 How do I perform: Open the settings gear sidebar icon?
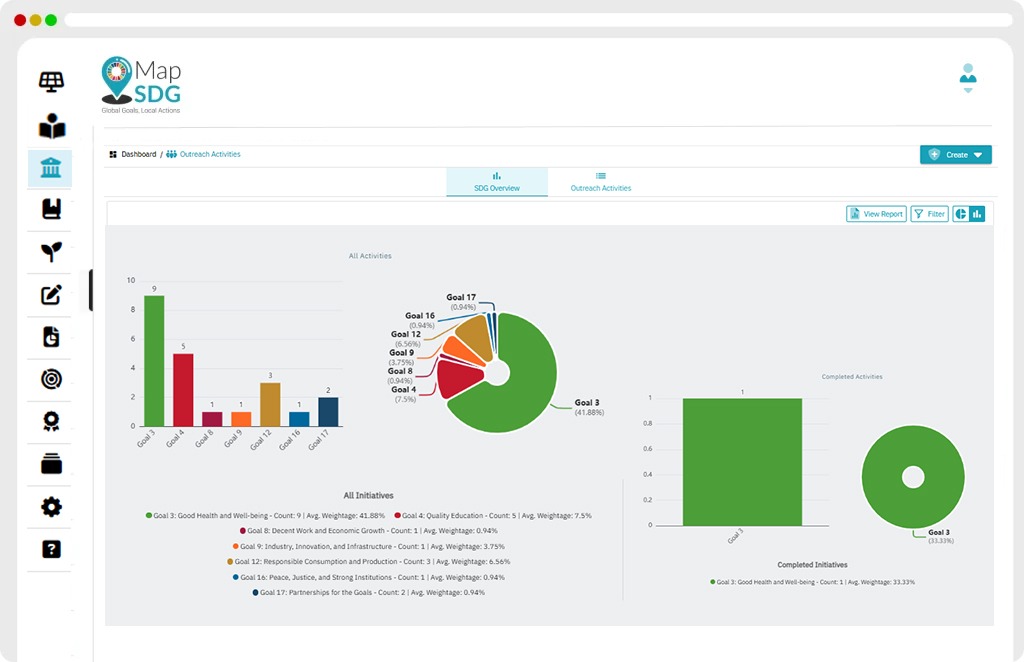[x=51, y=507]
